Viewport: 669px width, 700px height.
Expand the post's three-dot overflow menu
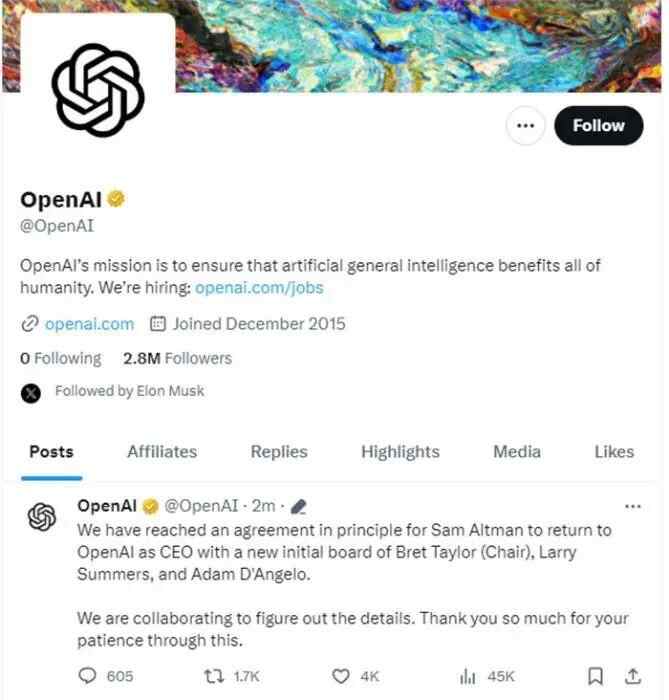632,506
